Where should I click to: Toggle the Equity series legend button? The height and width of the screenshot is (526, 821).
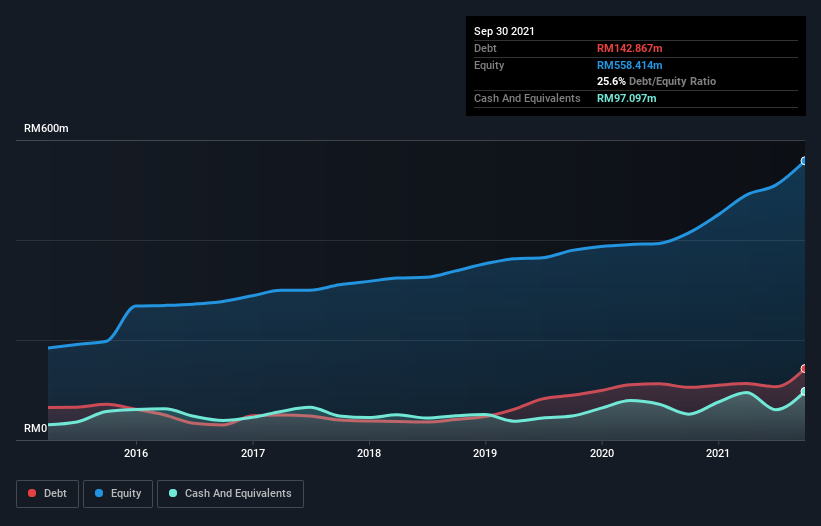click(x=118, y=494)
